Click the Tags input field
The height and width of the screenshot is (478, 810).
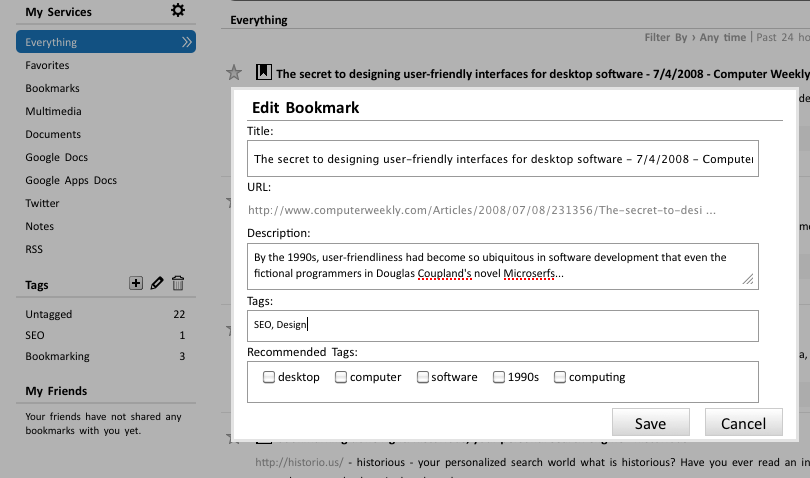(x=503, y=326)
